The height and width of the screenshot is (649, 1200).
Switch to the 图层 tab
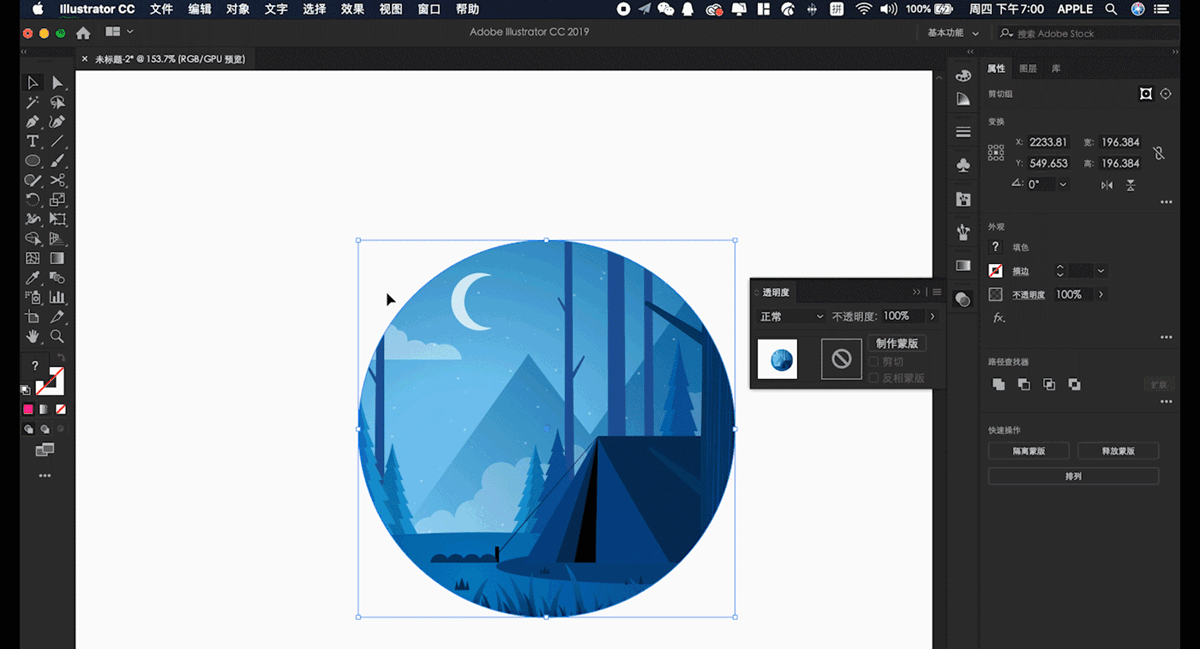coord(1028,69)
